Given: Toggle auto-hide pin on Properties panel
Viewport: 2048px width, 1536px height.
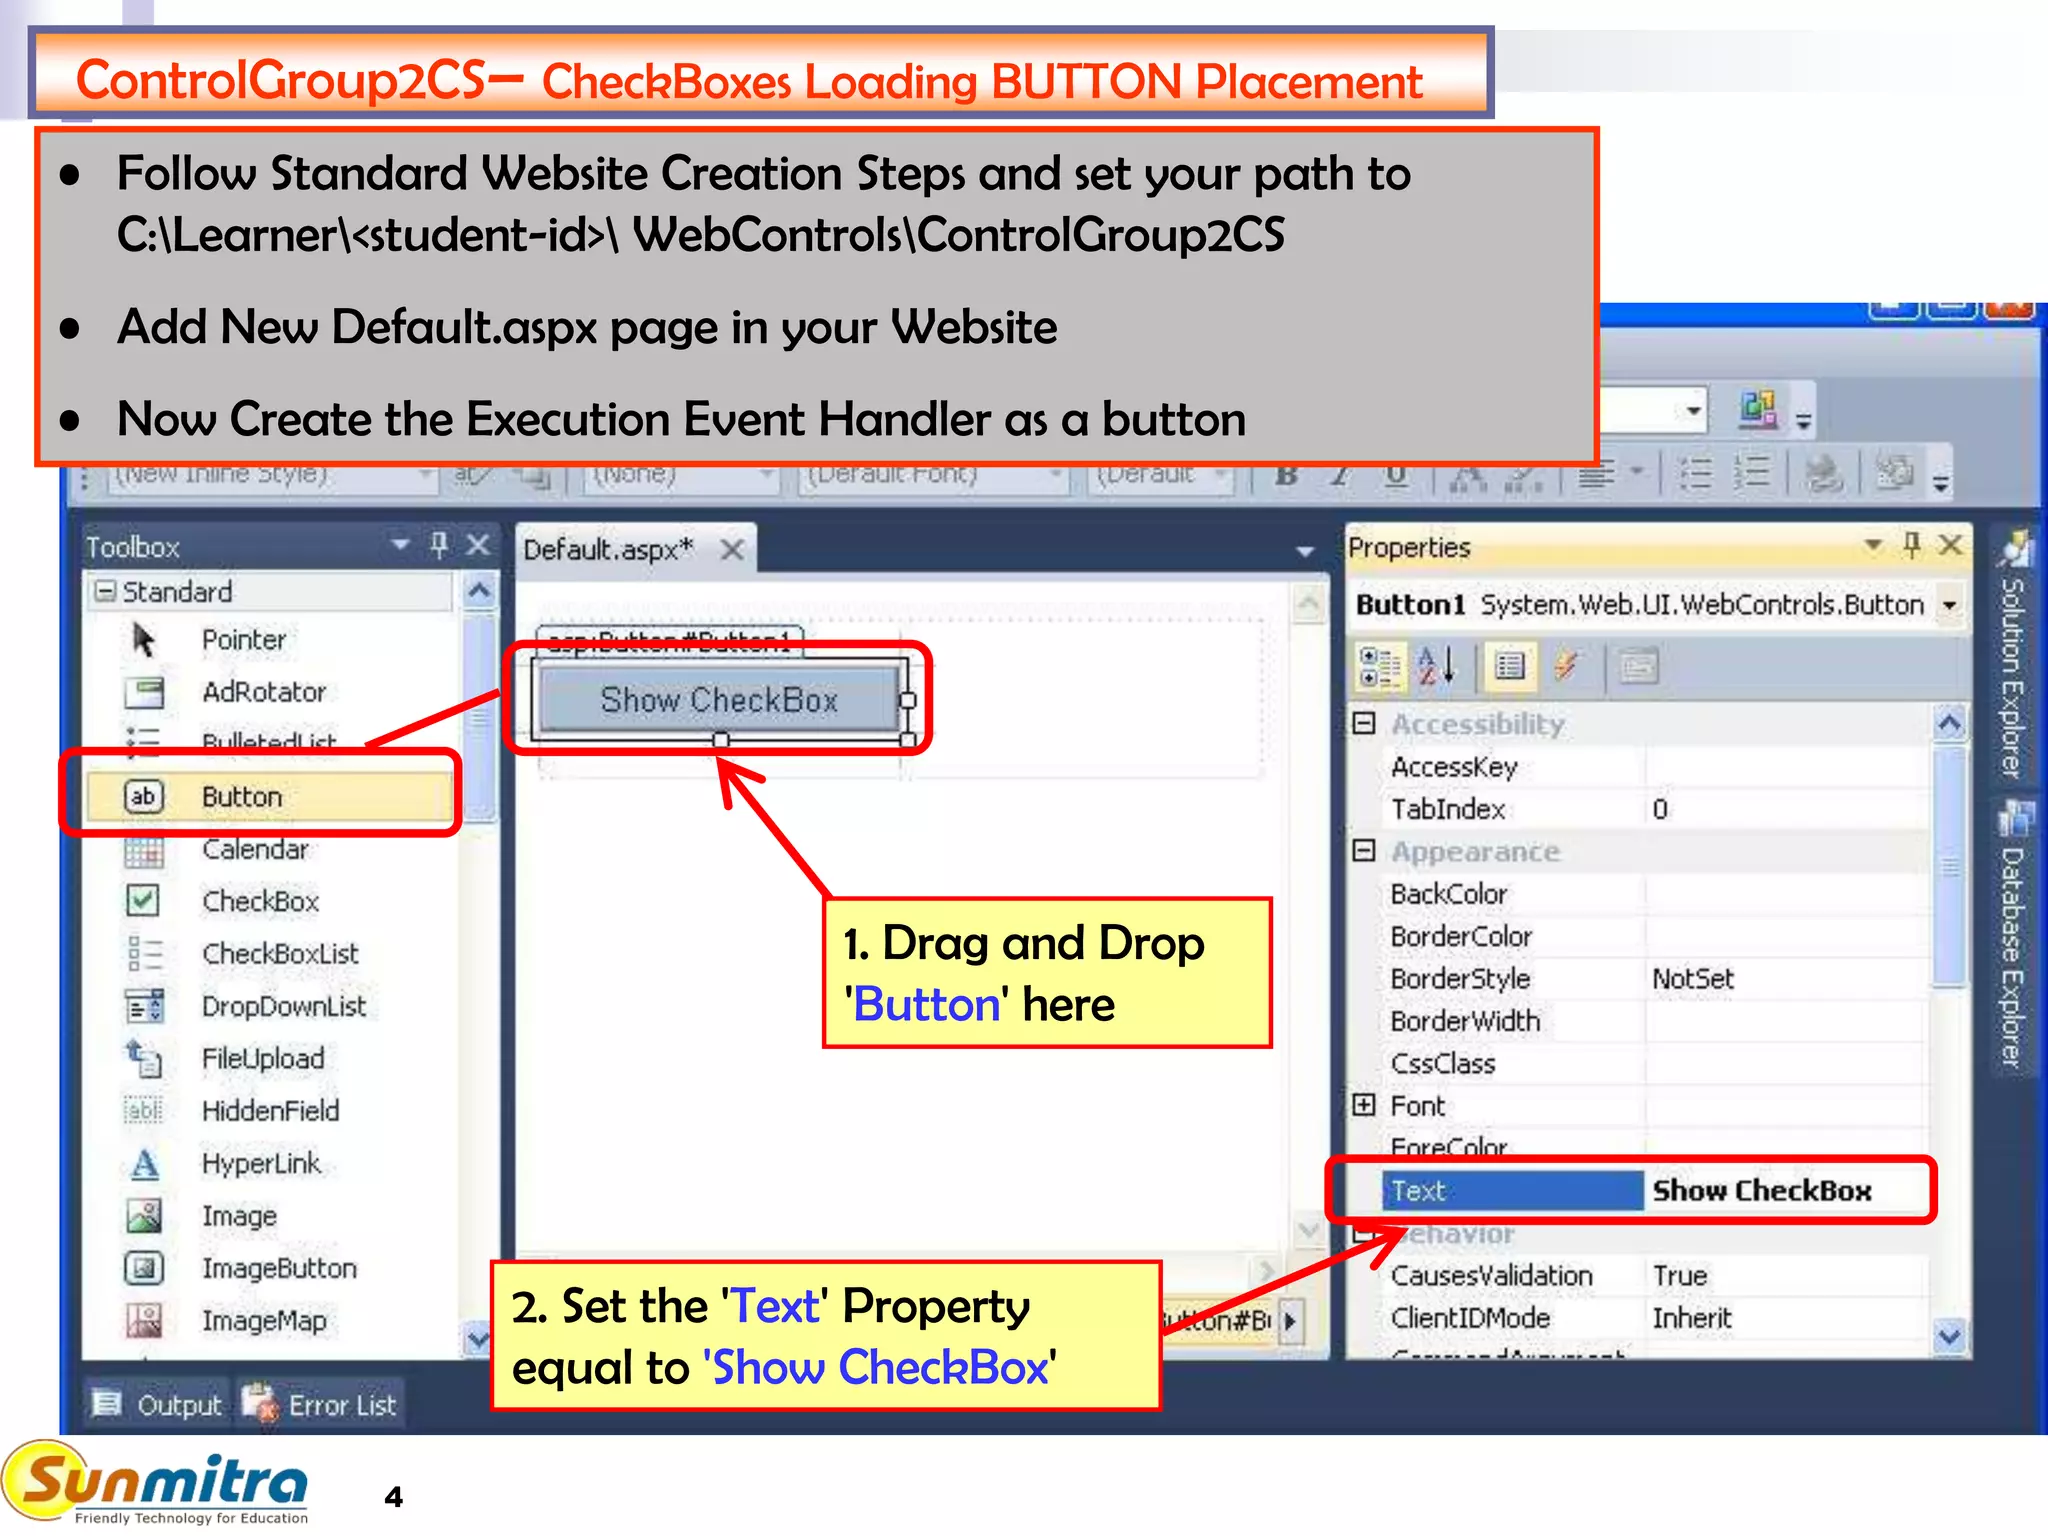Looking at the screenshot, I should click(1911, 545).
